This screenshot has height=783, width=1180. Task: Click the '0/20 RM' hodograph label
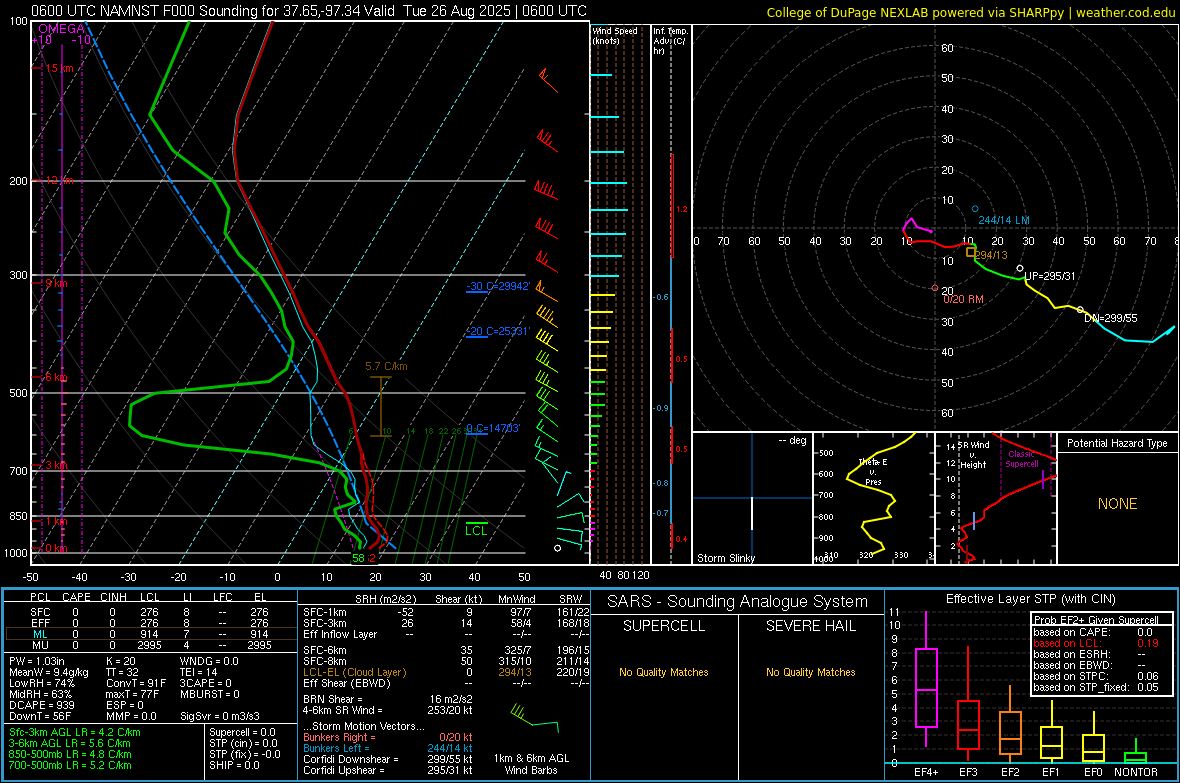coord(963,299)
